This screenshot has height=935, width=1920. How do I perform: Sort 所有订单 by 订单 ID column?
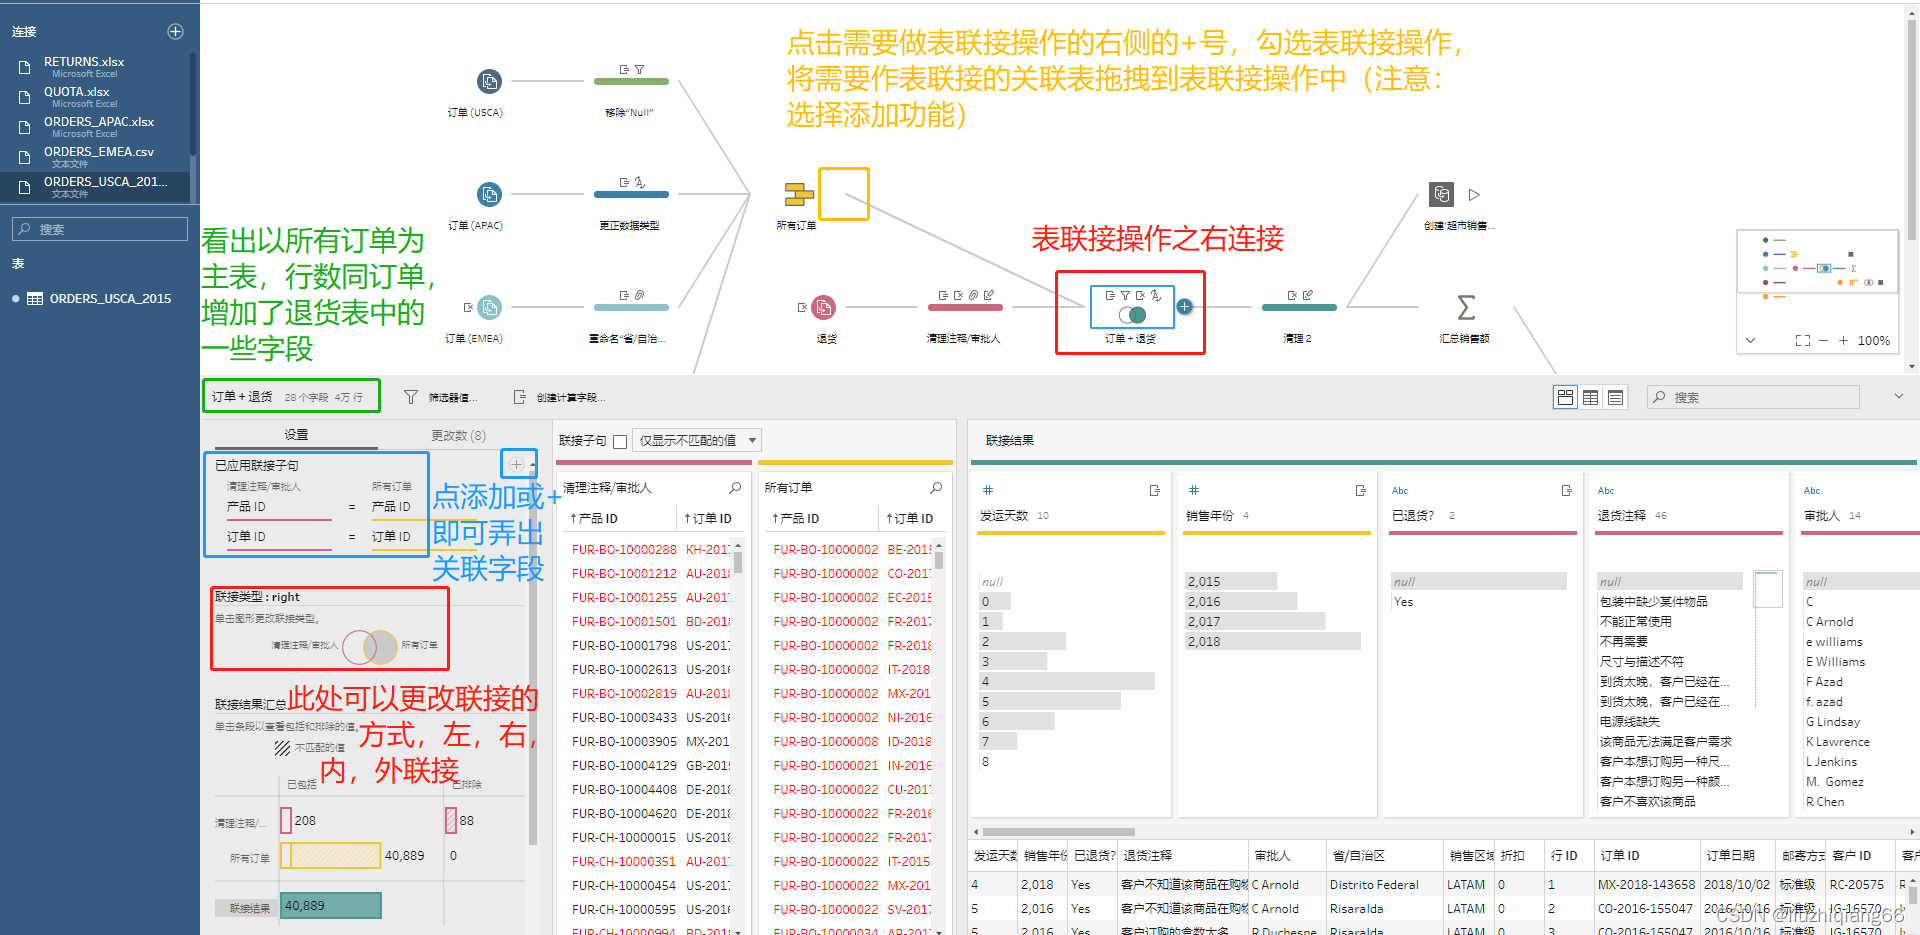tap(909, 518)
